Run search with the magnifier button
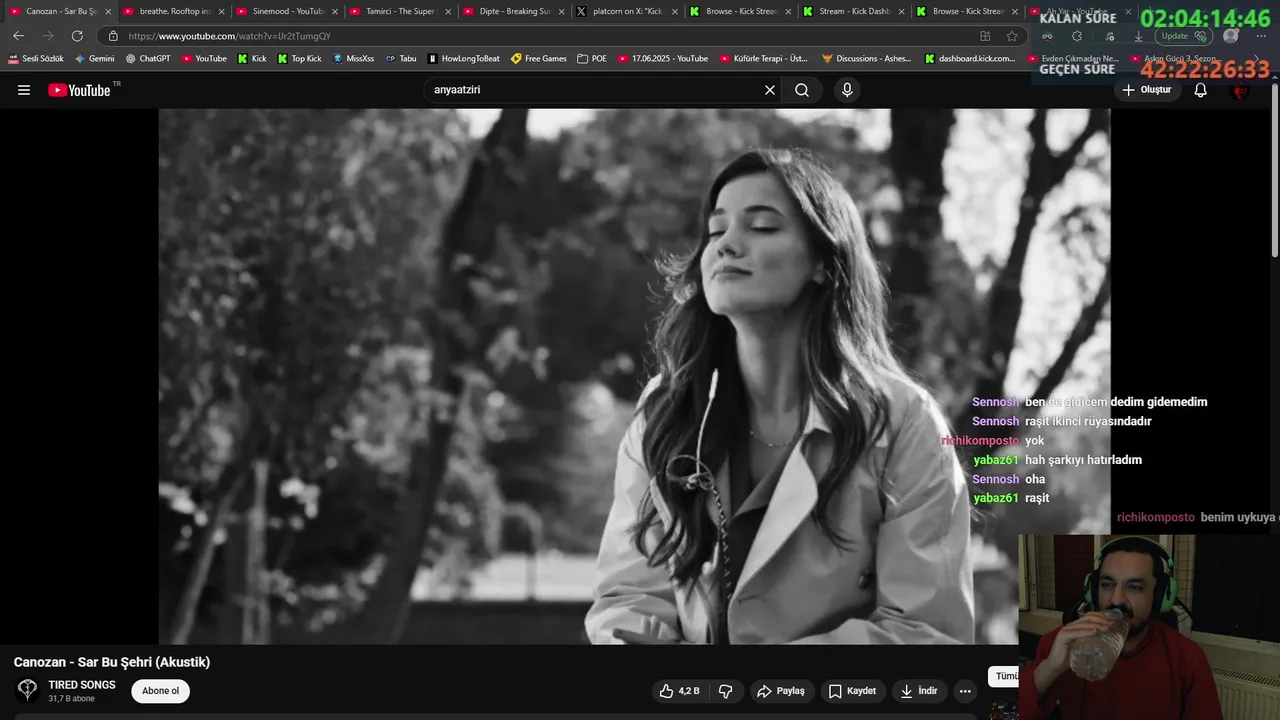This screenshot has height=720, width=1280. click(x=802, y=90)
